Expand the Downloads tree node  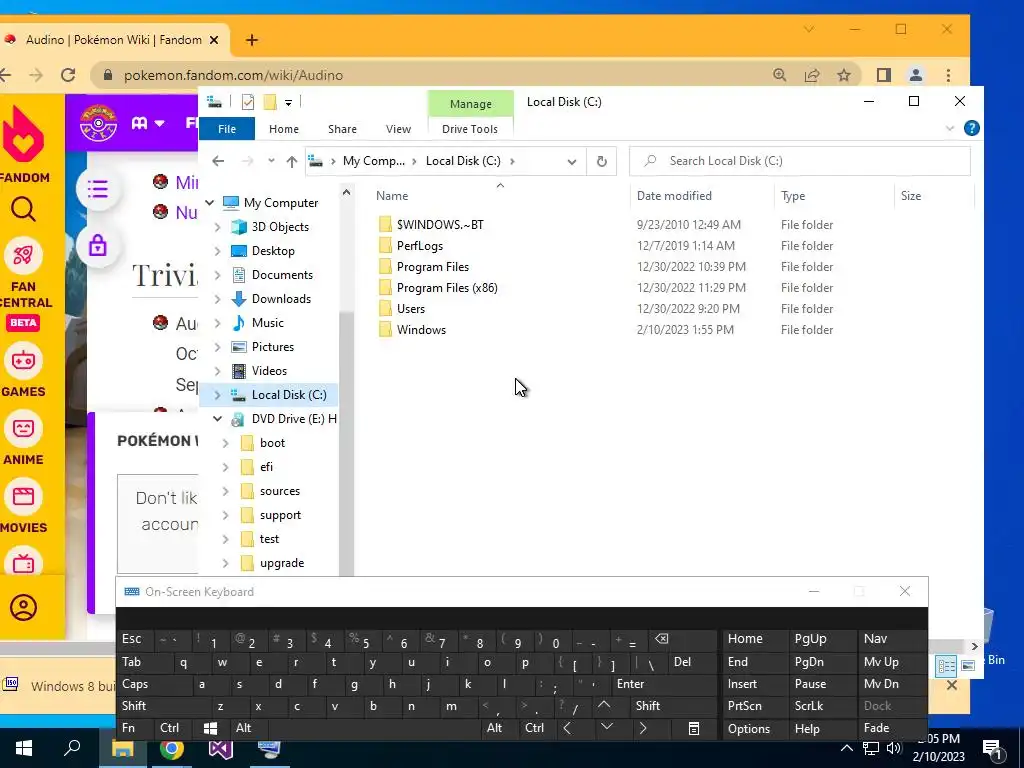click(x=217, y=299)
